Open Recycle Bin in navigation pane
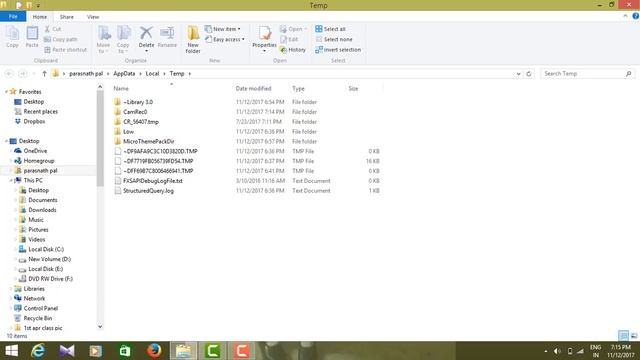This screenshot has width=640, height=360. [38, 318]
